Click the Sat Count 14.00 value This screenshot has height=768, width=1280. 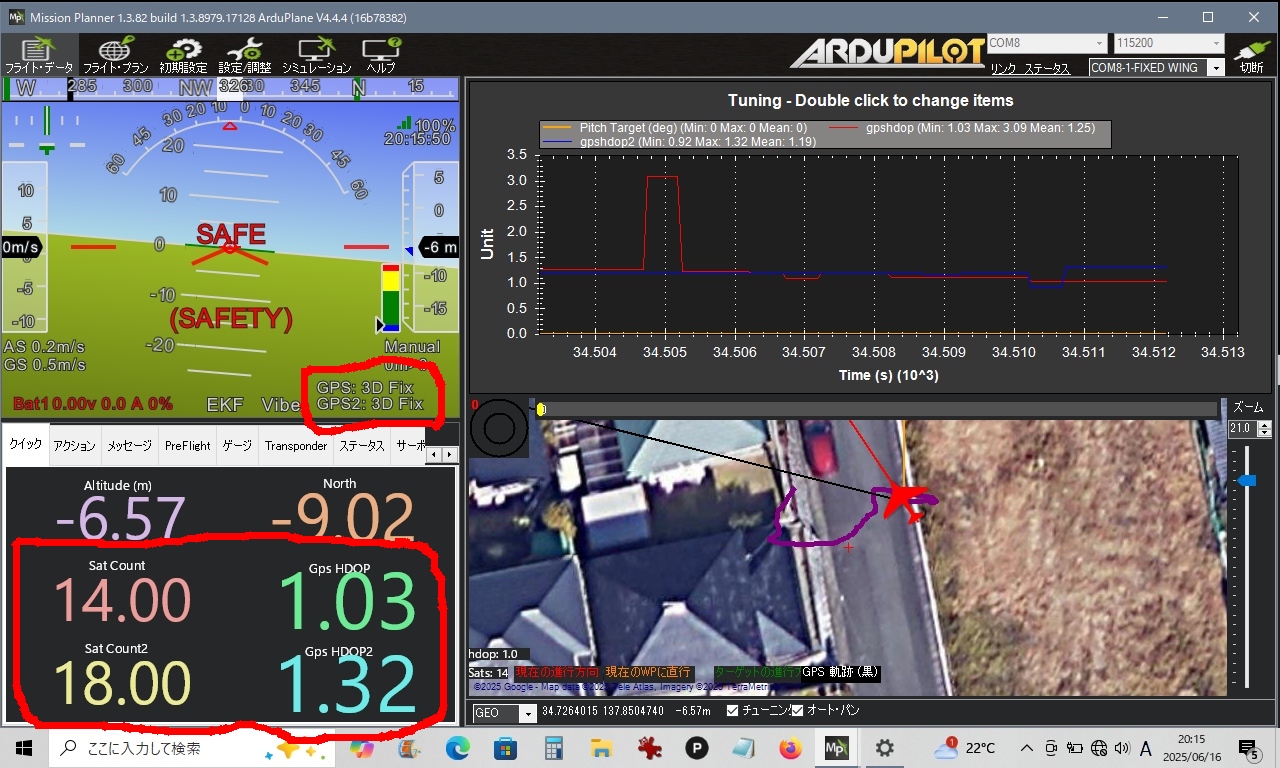click(121, 600)
